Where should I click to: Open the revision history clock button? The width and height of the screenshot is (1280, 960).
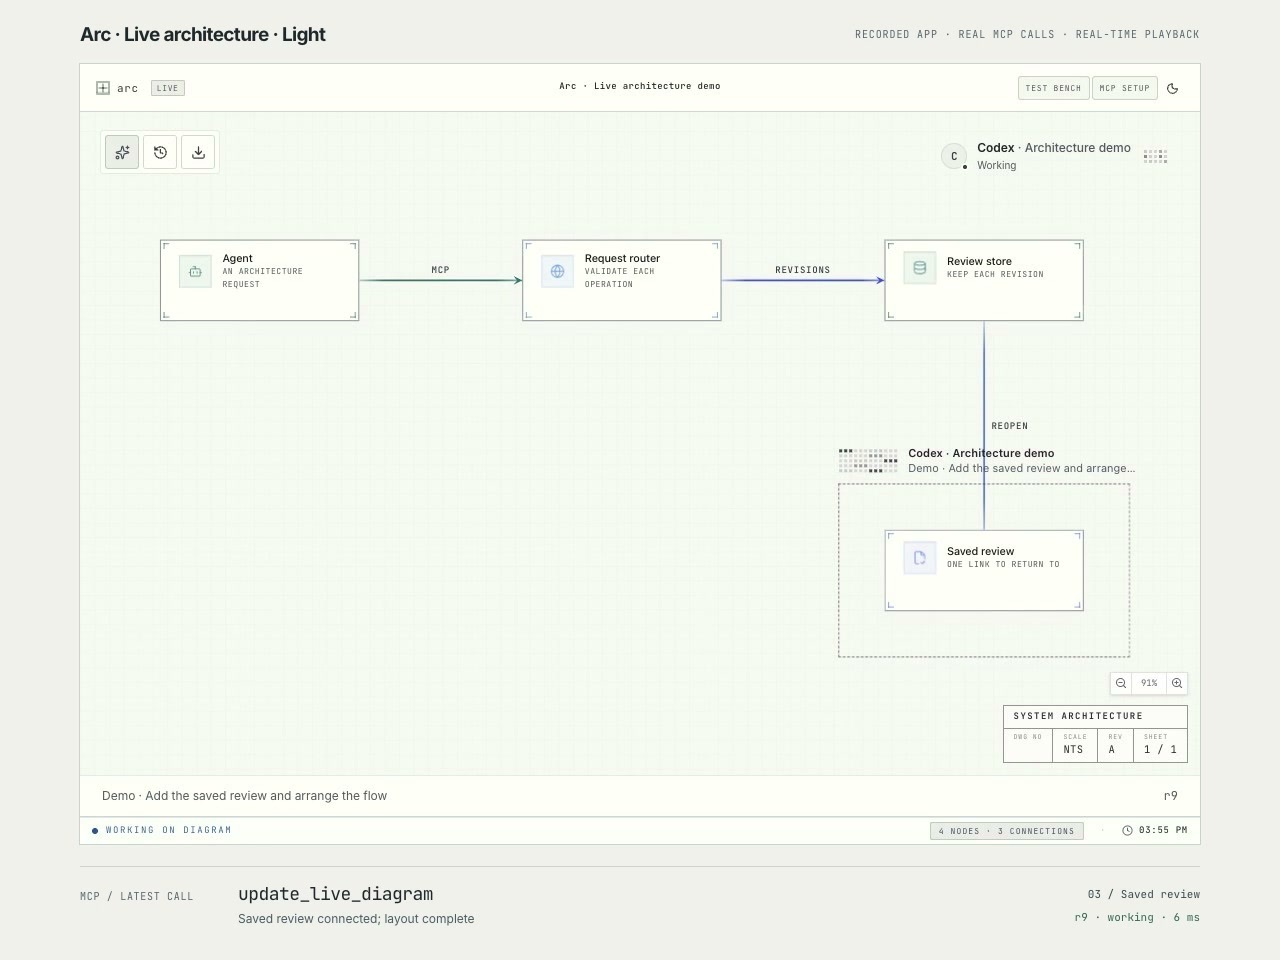click(160, 152)
